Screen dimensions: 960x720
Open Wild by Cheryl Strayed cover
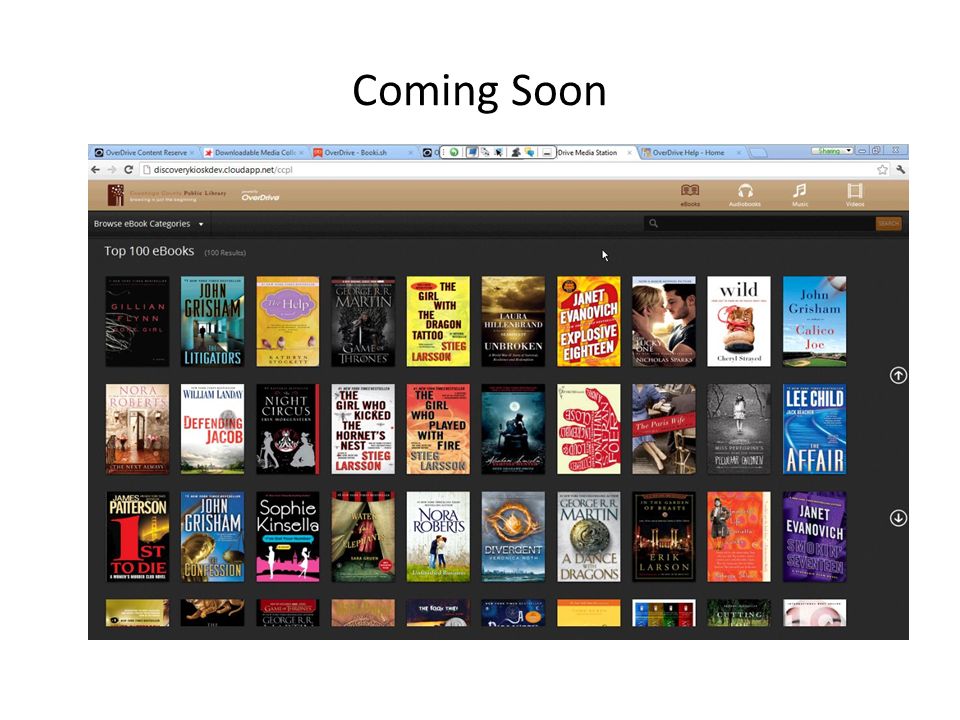[x=739, y=321]
